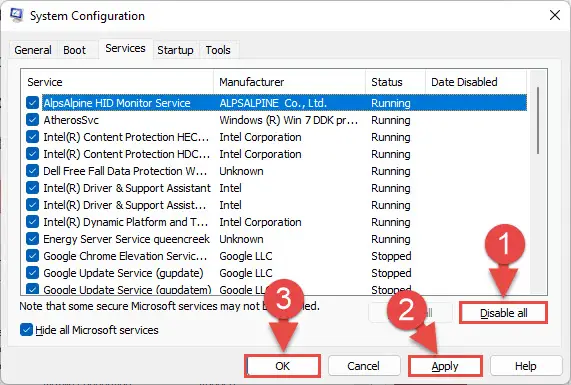Click 'Windows (R) Win 7 DDK pr...' manufacturer
Screen dimensions: 571x385
pyautogui.click(x=288, y=120)
